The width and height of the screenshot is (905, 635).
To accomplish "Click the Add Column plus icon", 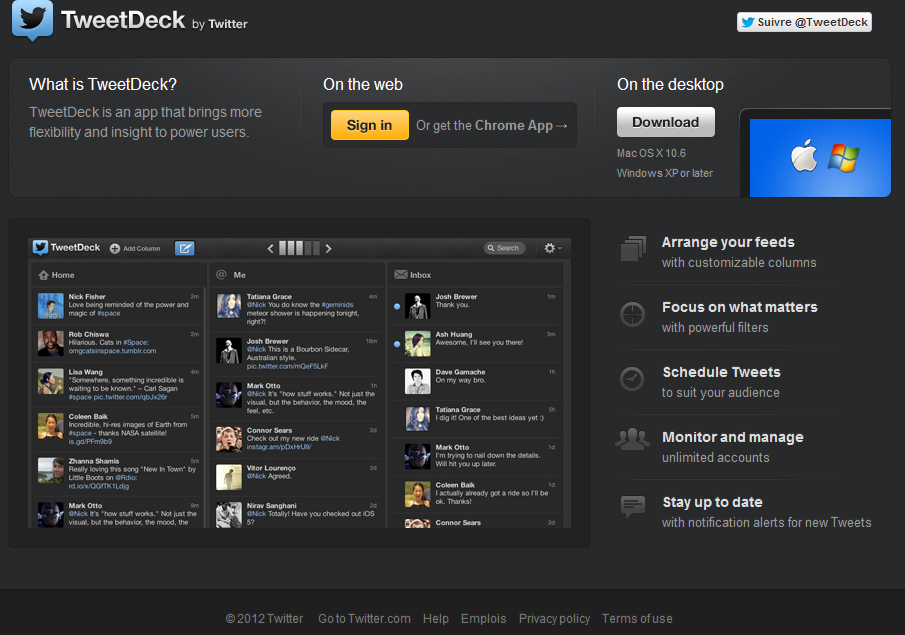I will [113, 247].
